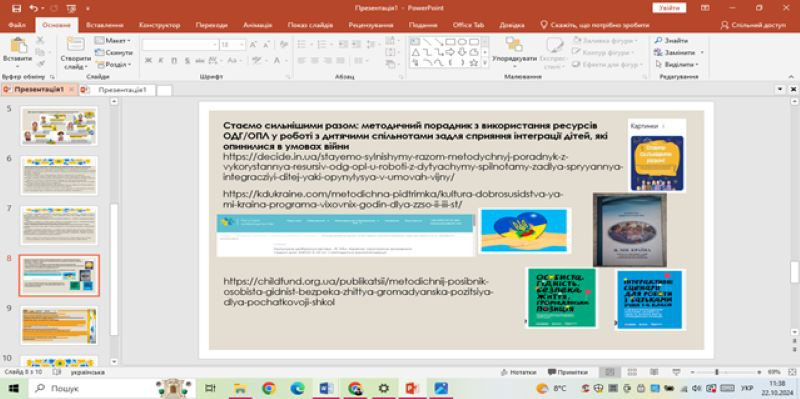Click the New Slide (Створити слайд) icon
Image resolution: width=800 pixels, height=399 pixels.
tap(76, 45)
